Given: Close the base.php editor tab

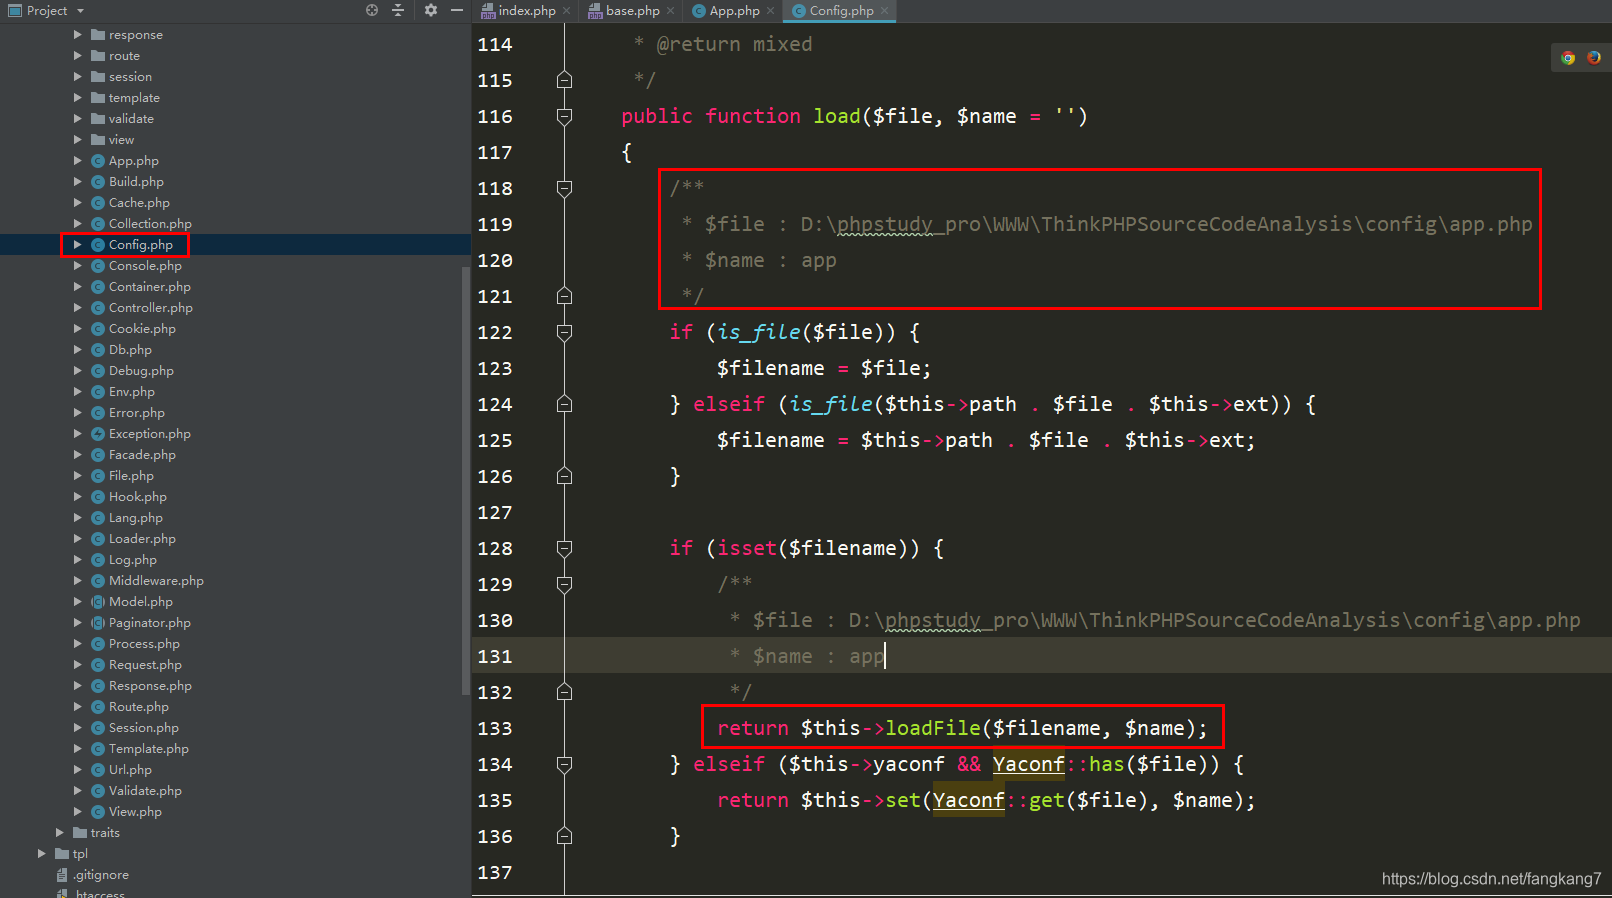Looking at the screenshot, I should pyautogui.click(x=671, y=11).
